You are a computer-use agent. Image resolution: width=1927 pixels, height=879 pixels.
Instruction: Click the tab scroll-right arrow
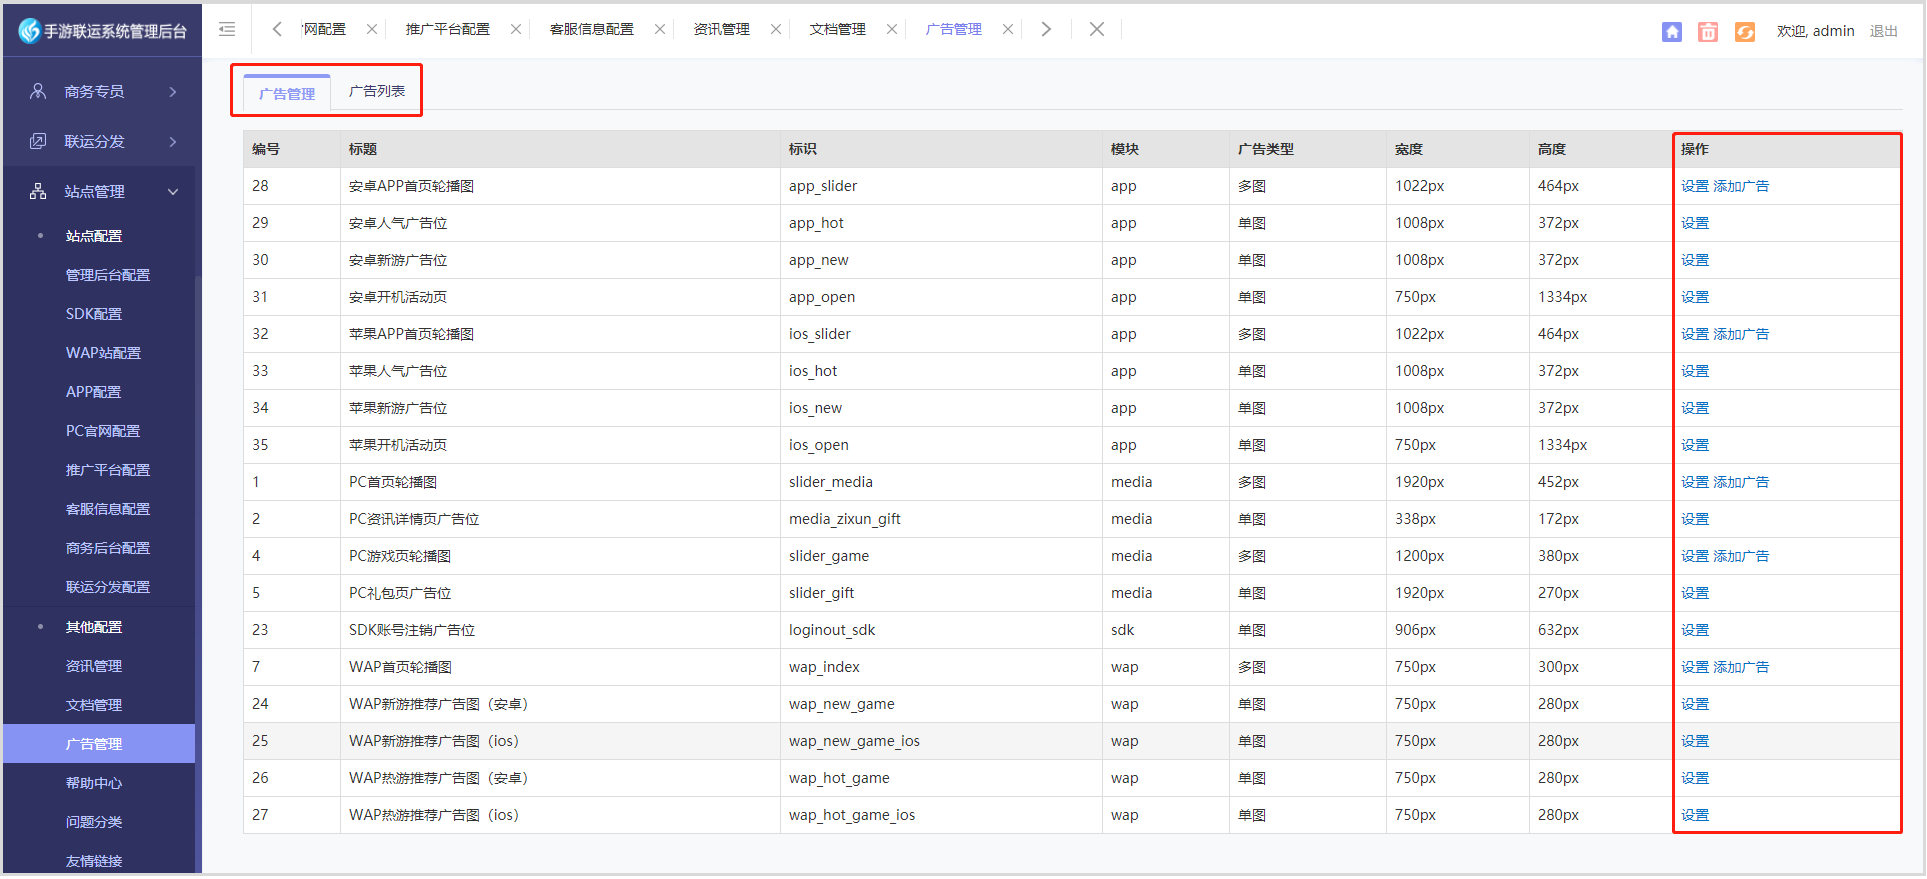(1046, 29)
